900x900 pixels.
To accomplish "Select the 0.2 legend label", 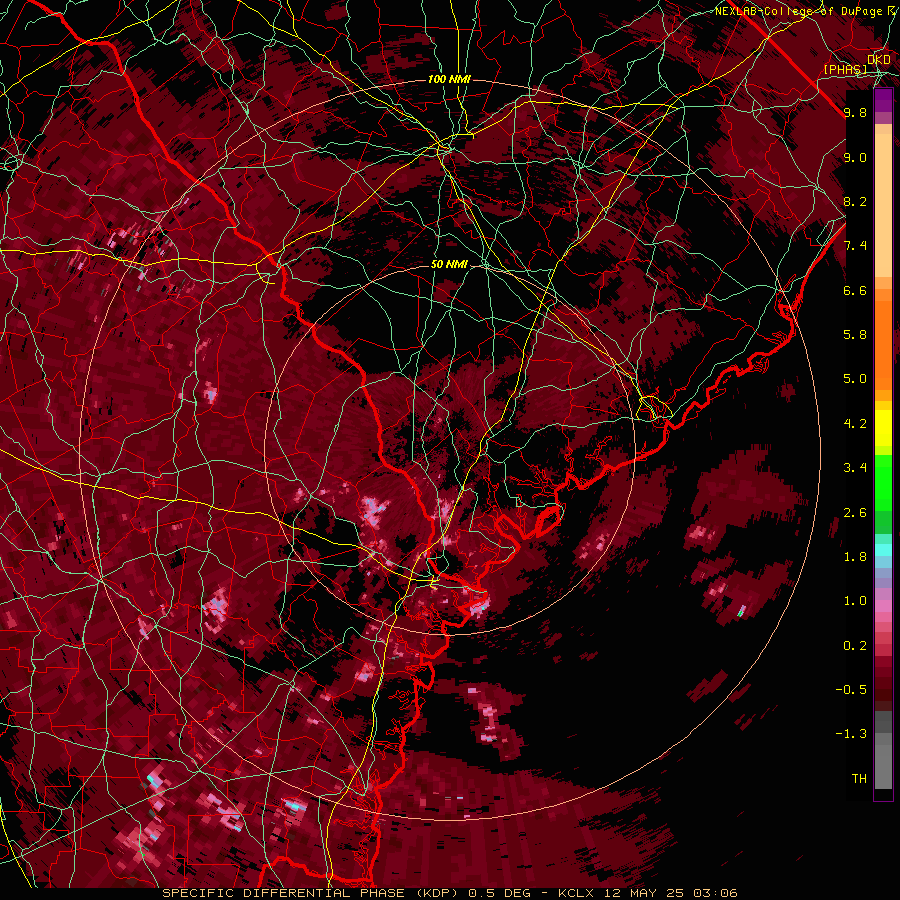I will pos(855,646).
